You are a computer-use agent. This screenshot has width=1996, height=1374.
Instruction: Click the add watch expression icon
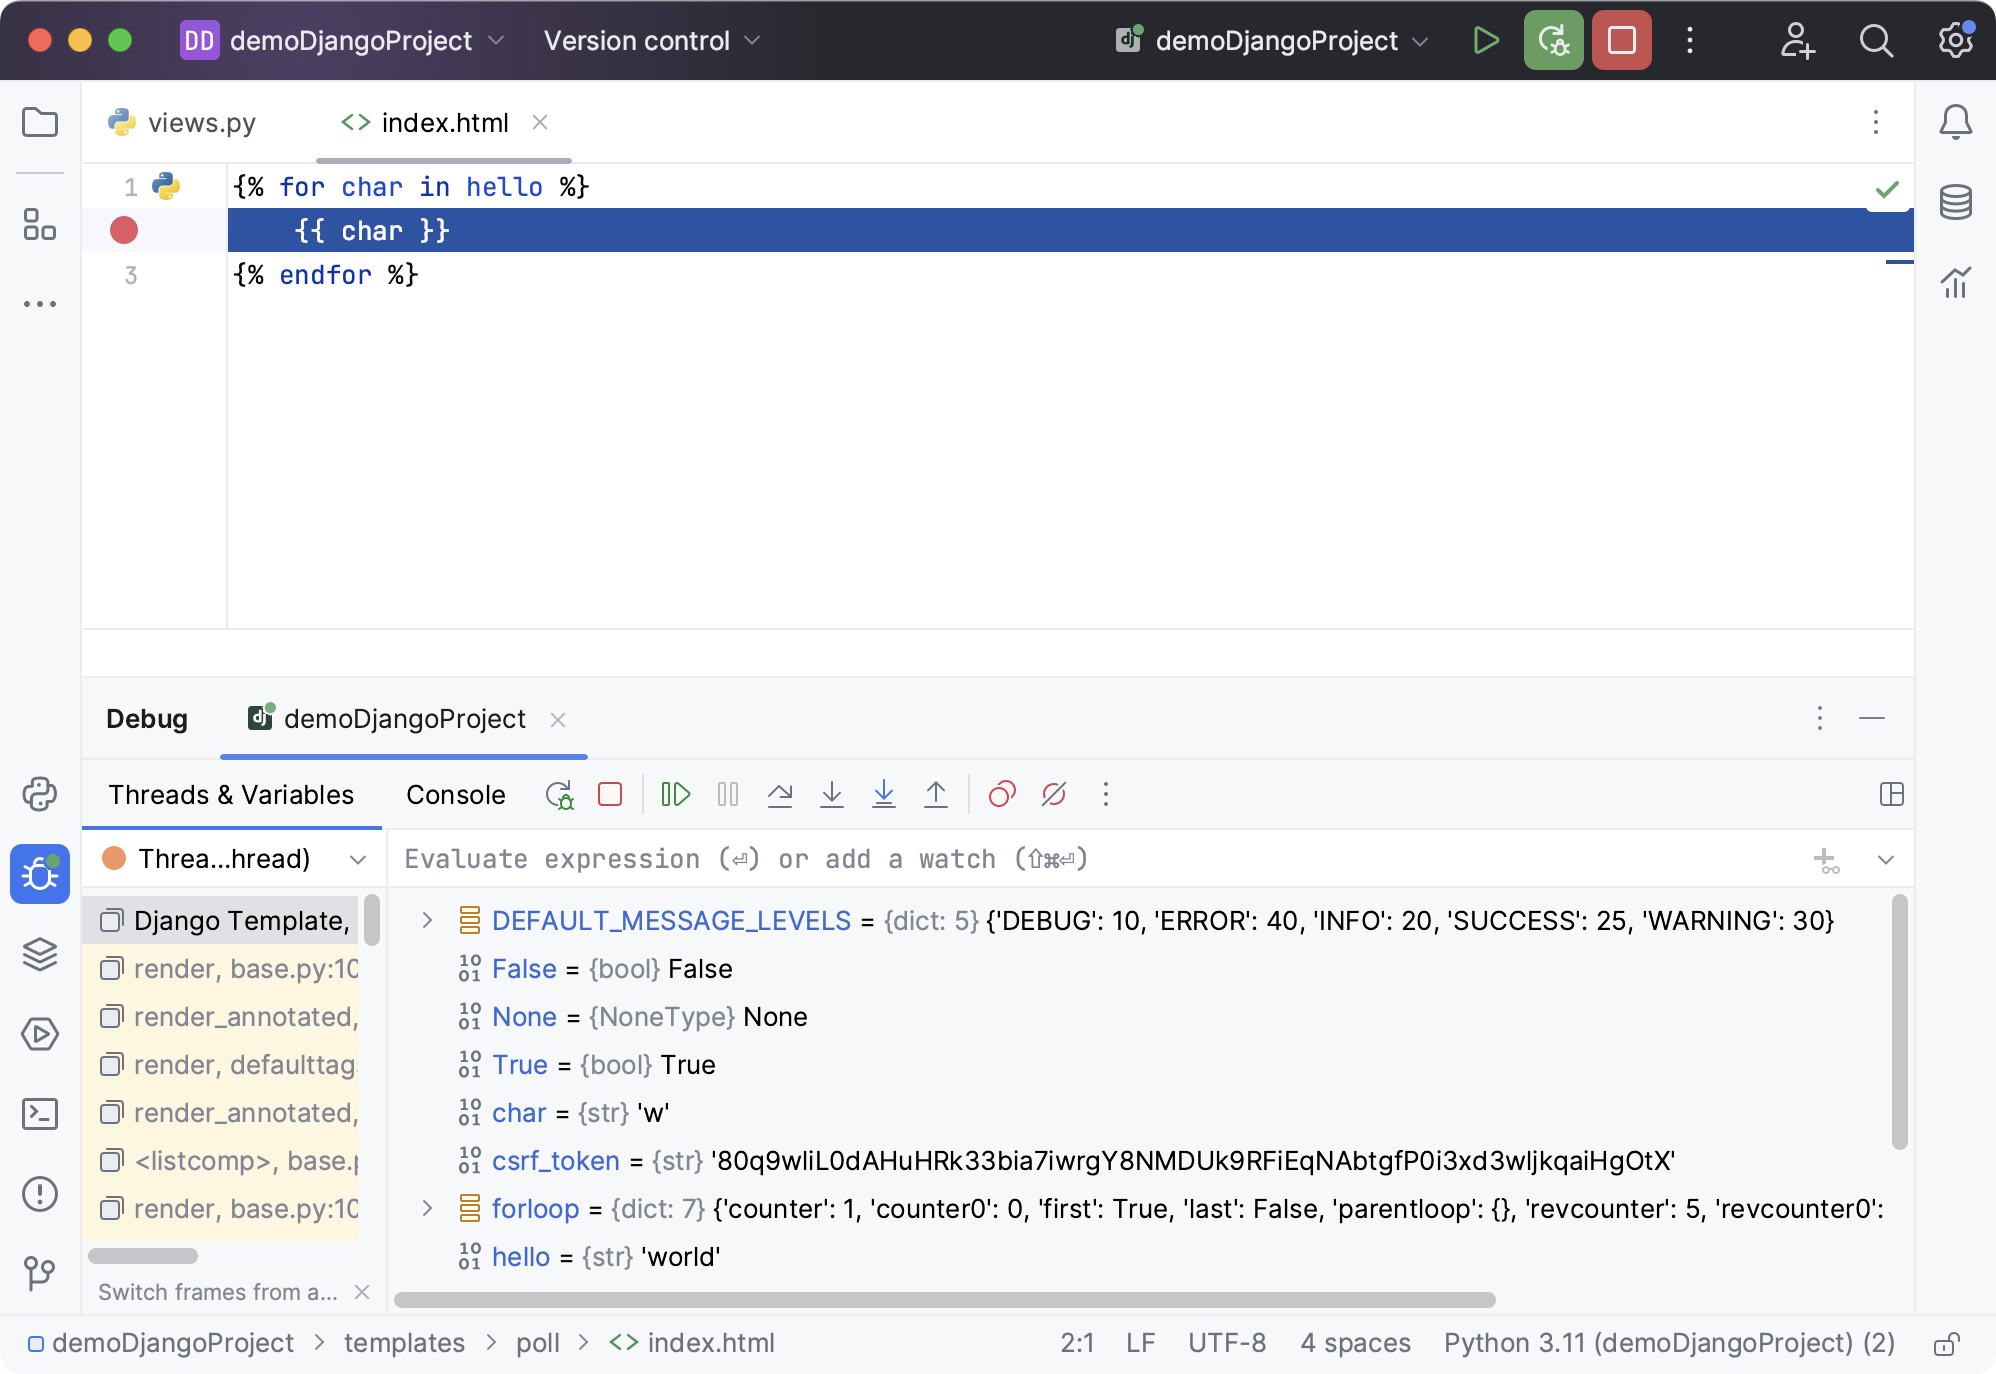(1826, 860)
